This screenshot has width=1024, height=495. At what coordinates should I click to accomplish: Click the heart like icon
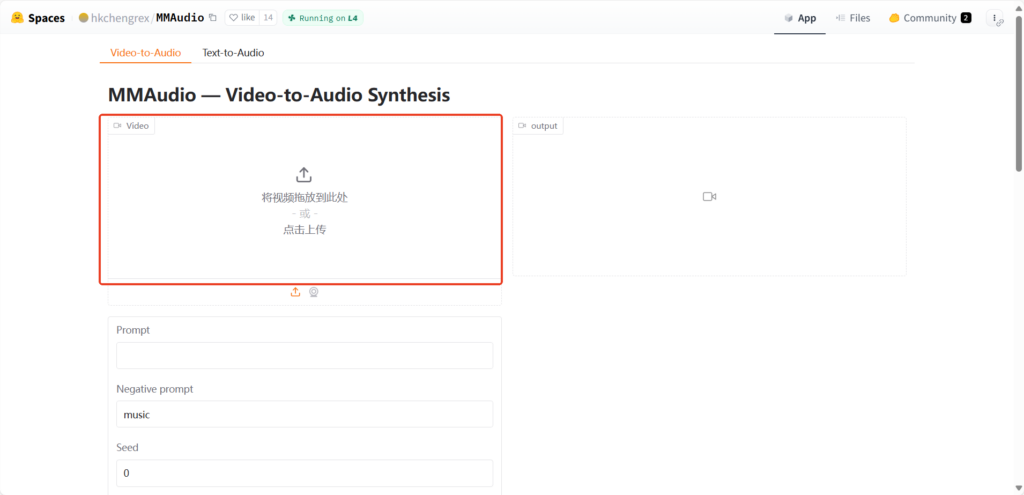(234, 18)
